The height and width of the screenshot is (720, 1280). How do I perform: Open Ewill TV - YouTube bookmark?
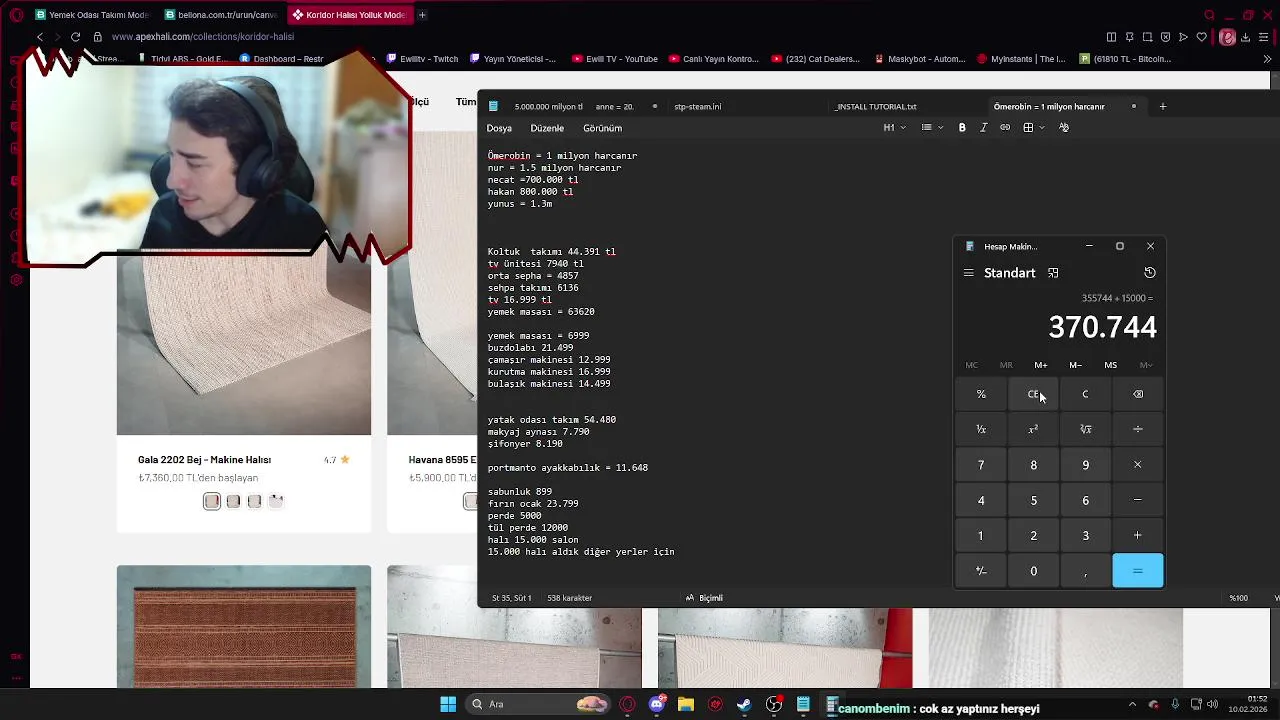pos(615,59)
